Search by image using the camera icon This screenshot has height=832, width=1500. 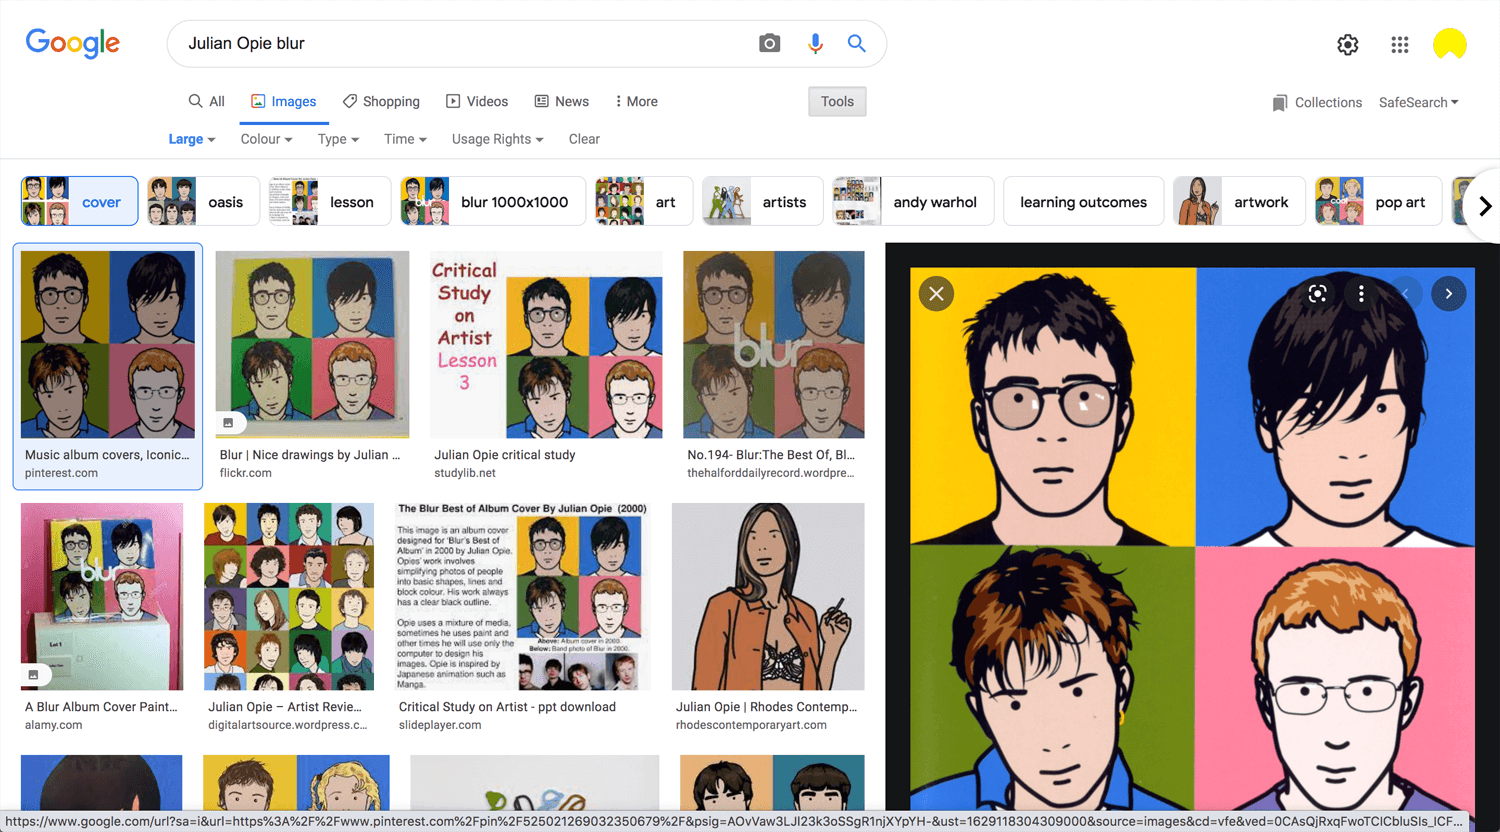click(x=769, y=43)
